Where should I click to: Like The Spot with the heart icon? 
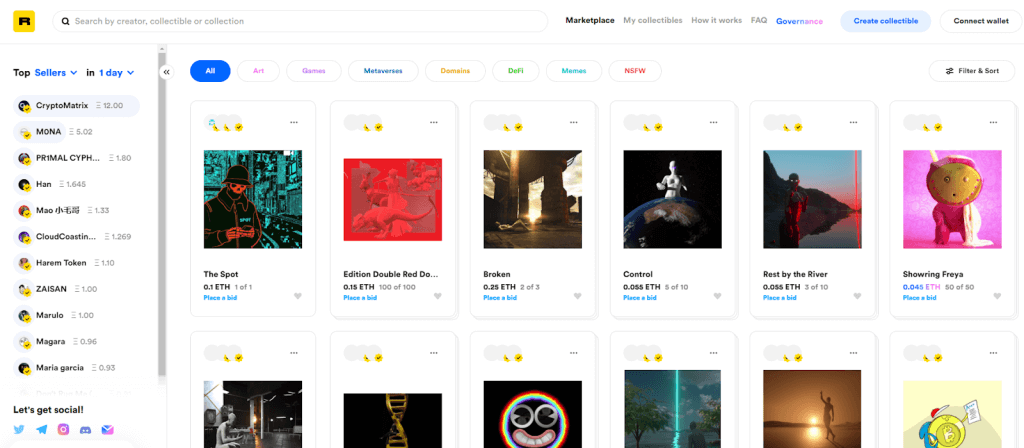point(297,296)
